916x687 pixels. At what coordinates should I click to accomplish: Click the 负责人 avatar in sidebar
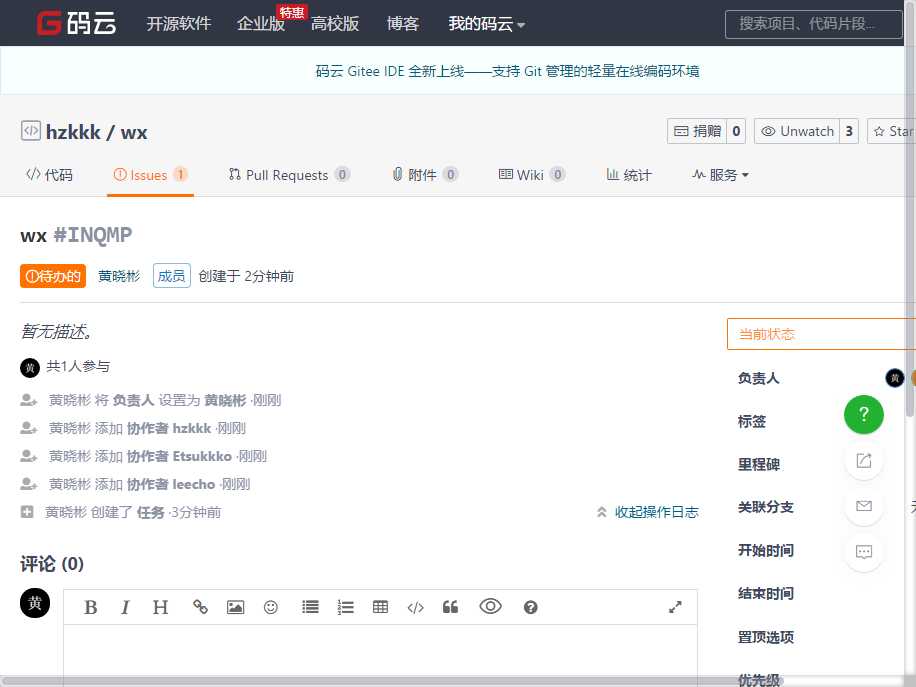pos(894,378)
